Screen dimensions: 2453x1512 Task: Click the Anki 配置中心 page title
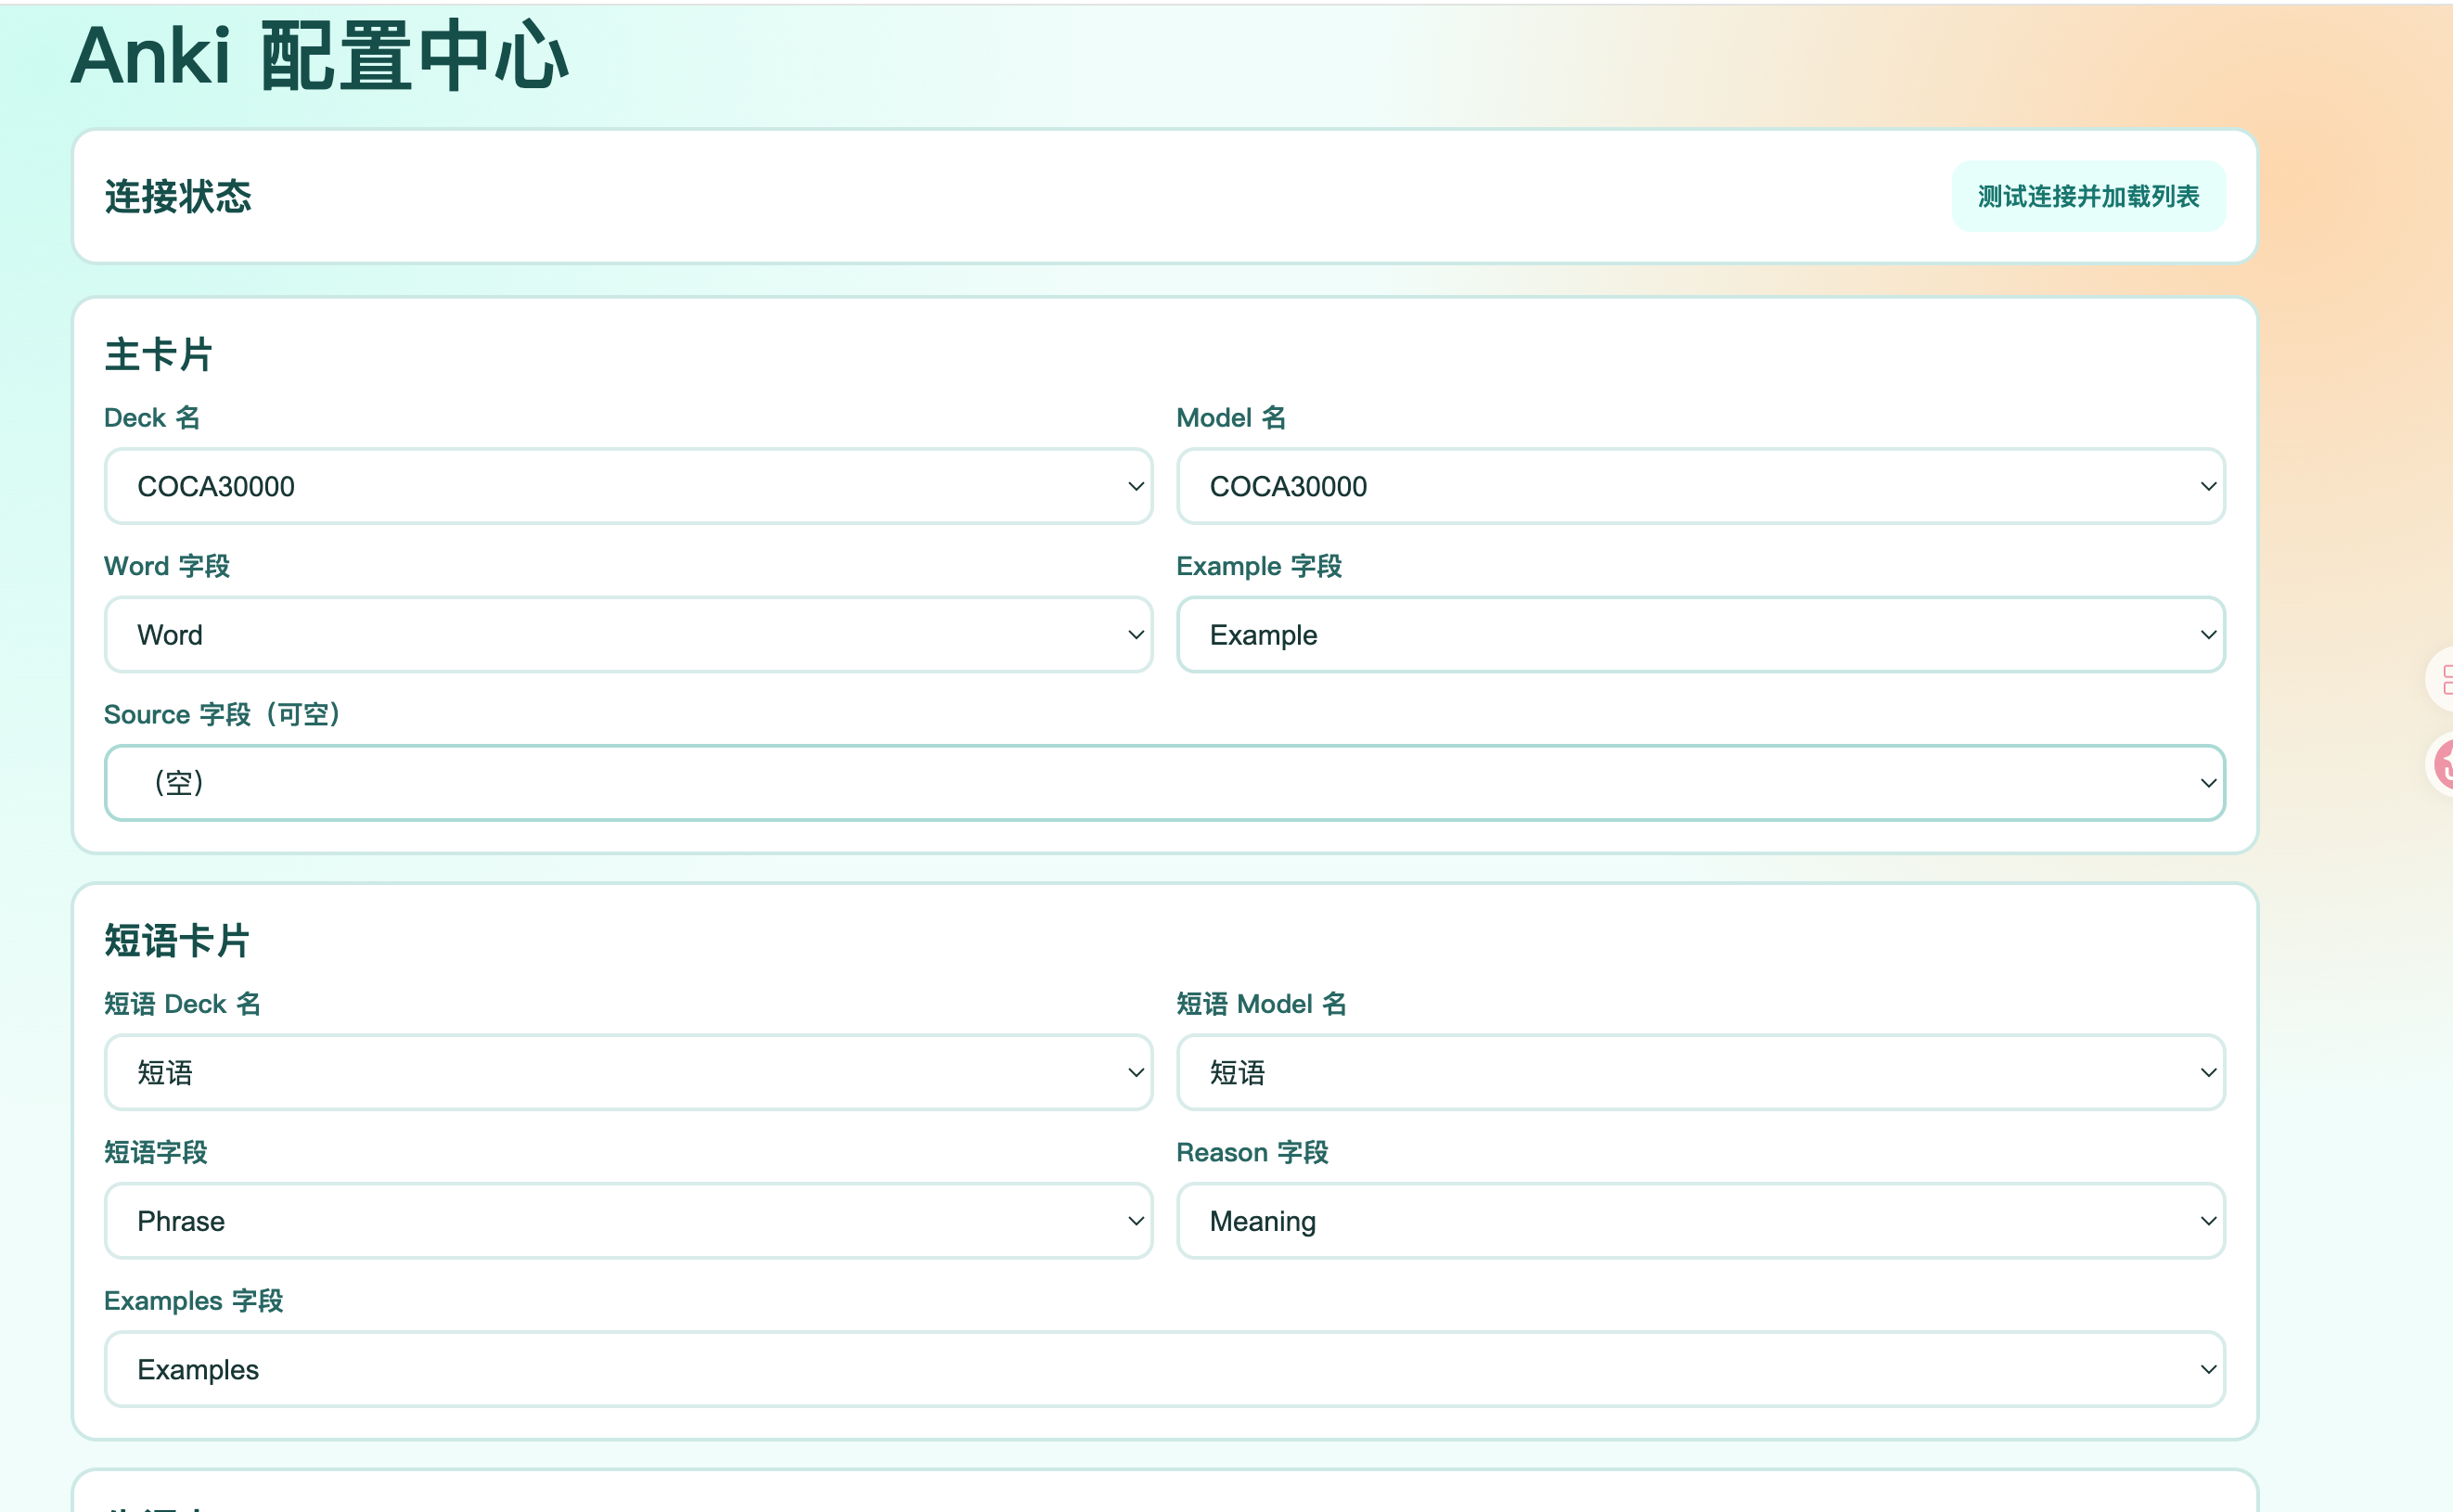320,56
